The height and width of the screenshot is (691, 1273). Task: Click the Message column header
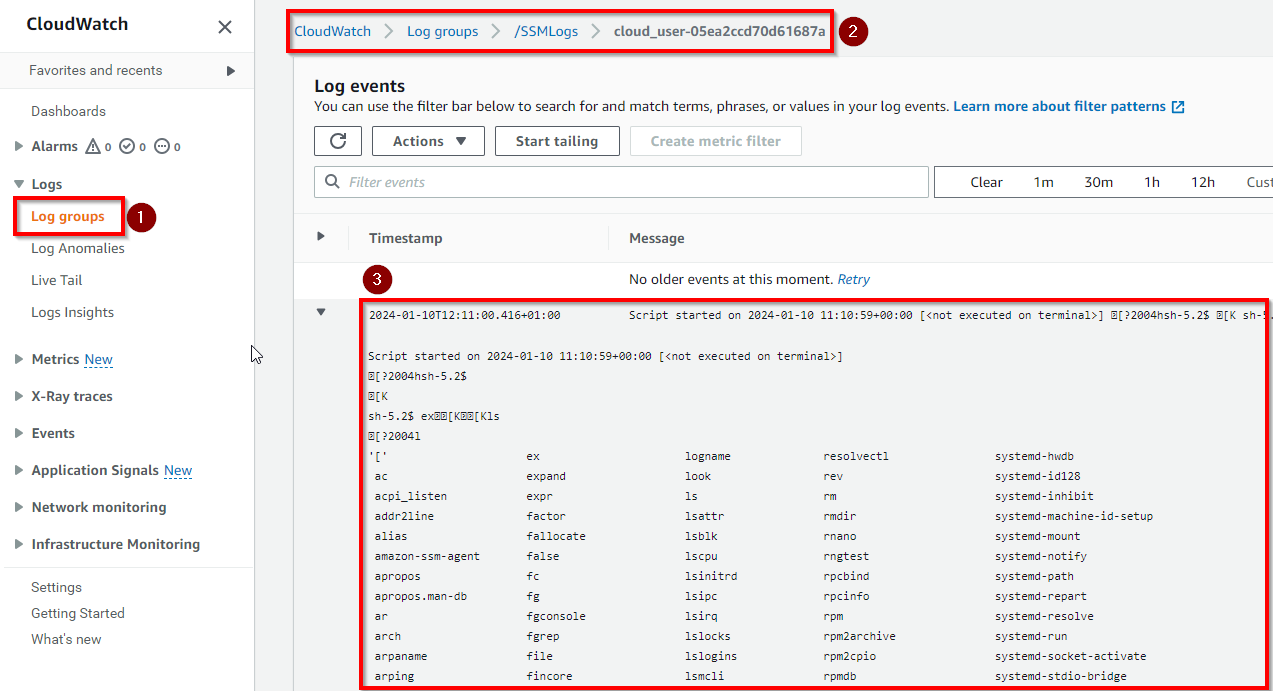[657, 238]
